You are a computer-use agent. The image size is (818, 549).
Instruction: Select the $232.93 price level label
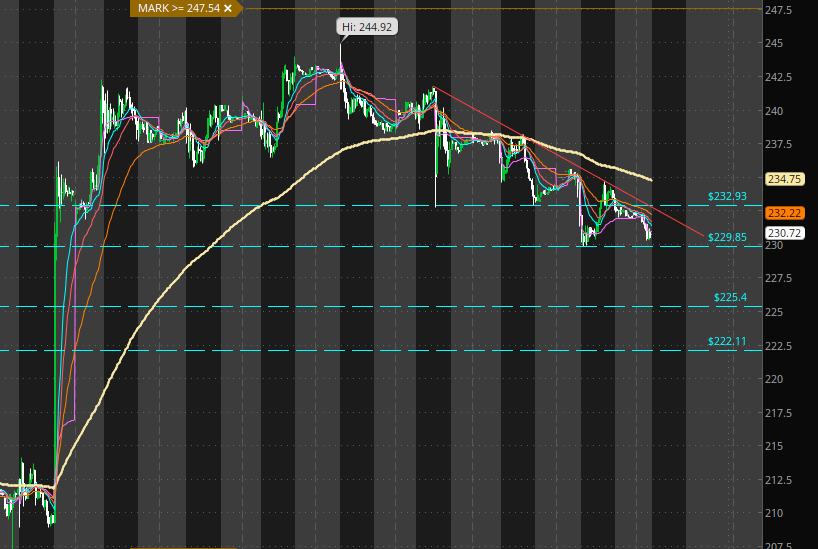pyautogui.click(x=727, y=196)
